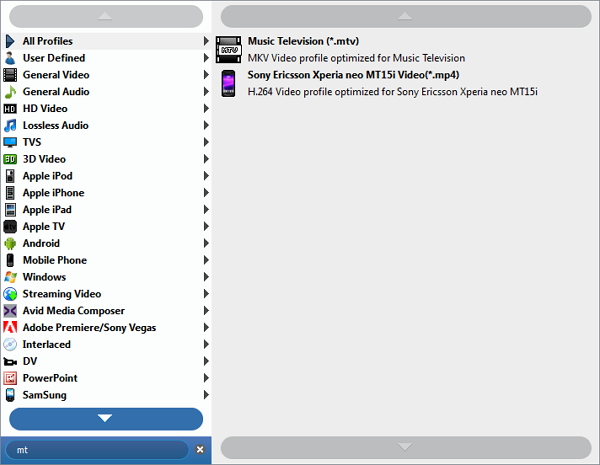The width and height of the screenshot is (600, 465).
Task: Click the General Video filmstrip icon
Action: click(10, 75)
